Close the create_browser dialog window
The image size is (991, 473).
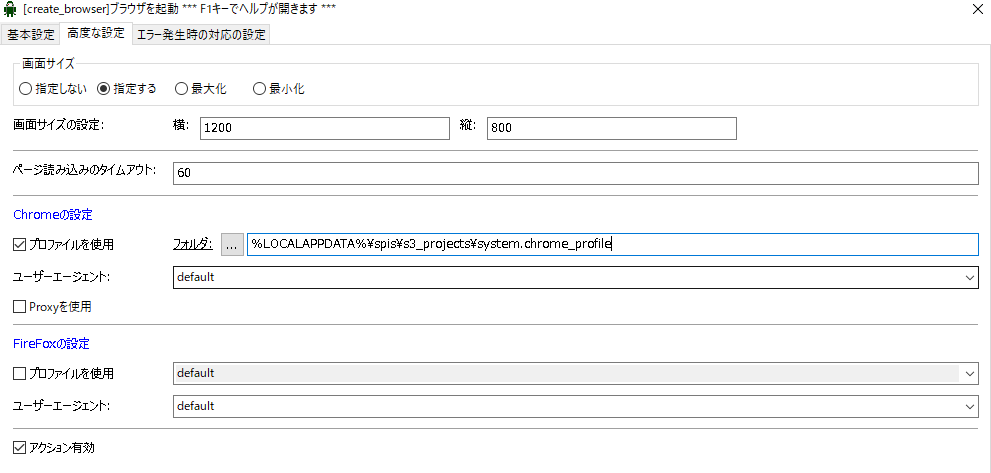[x=975, y=9]
